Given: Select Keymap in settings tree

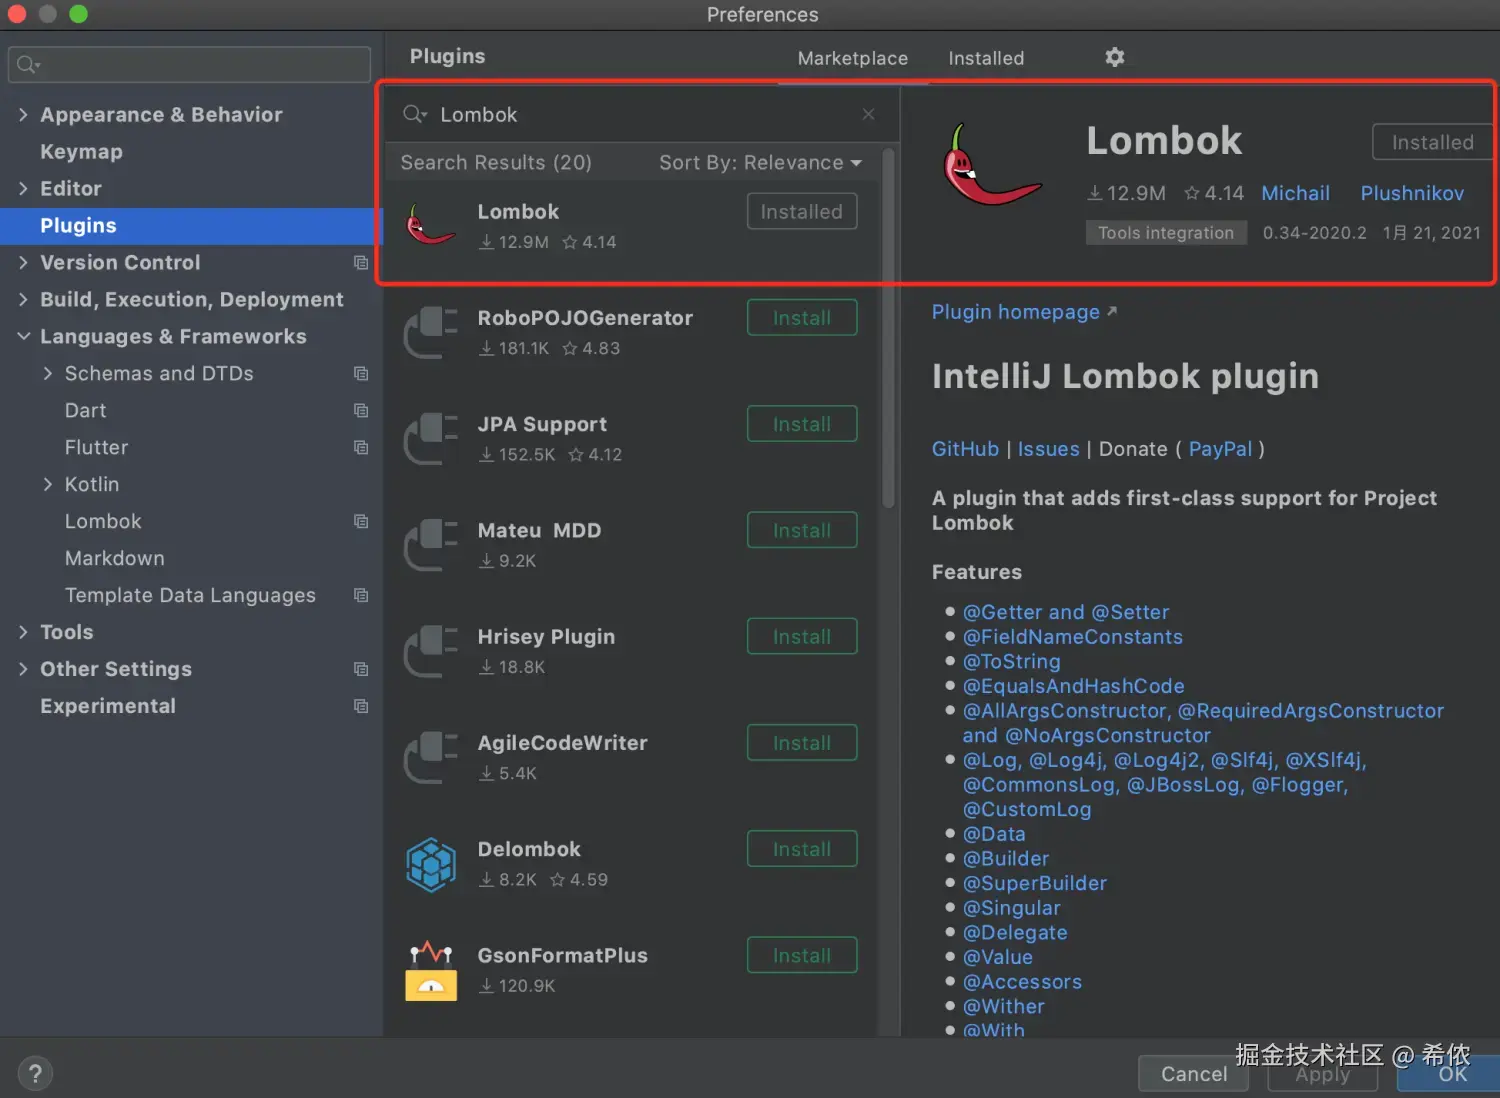Looking at the screenshot, I should pos(81,151).
